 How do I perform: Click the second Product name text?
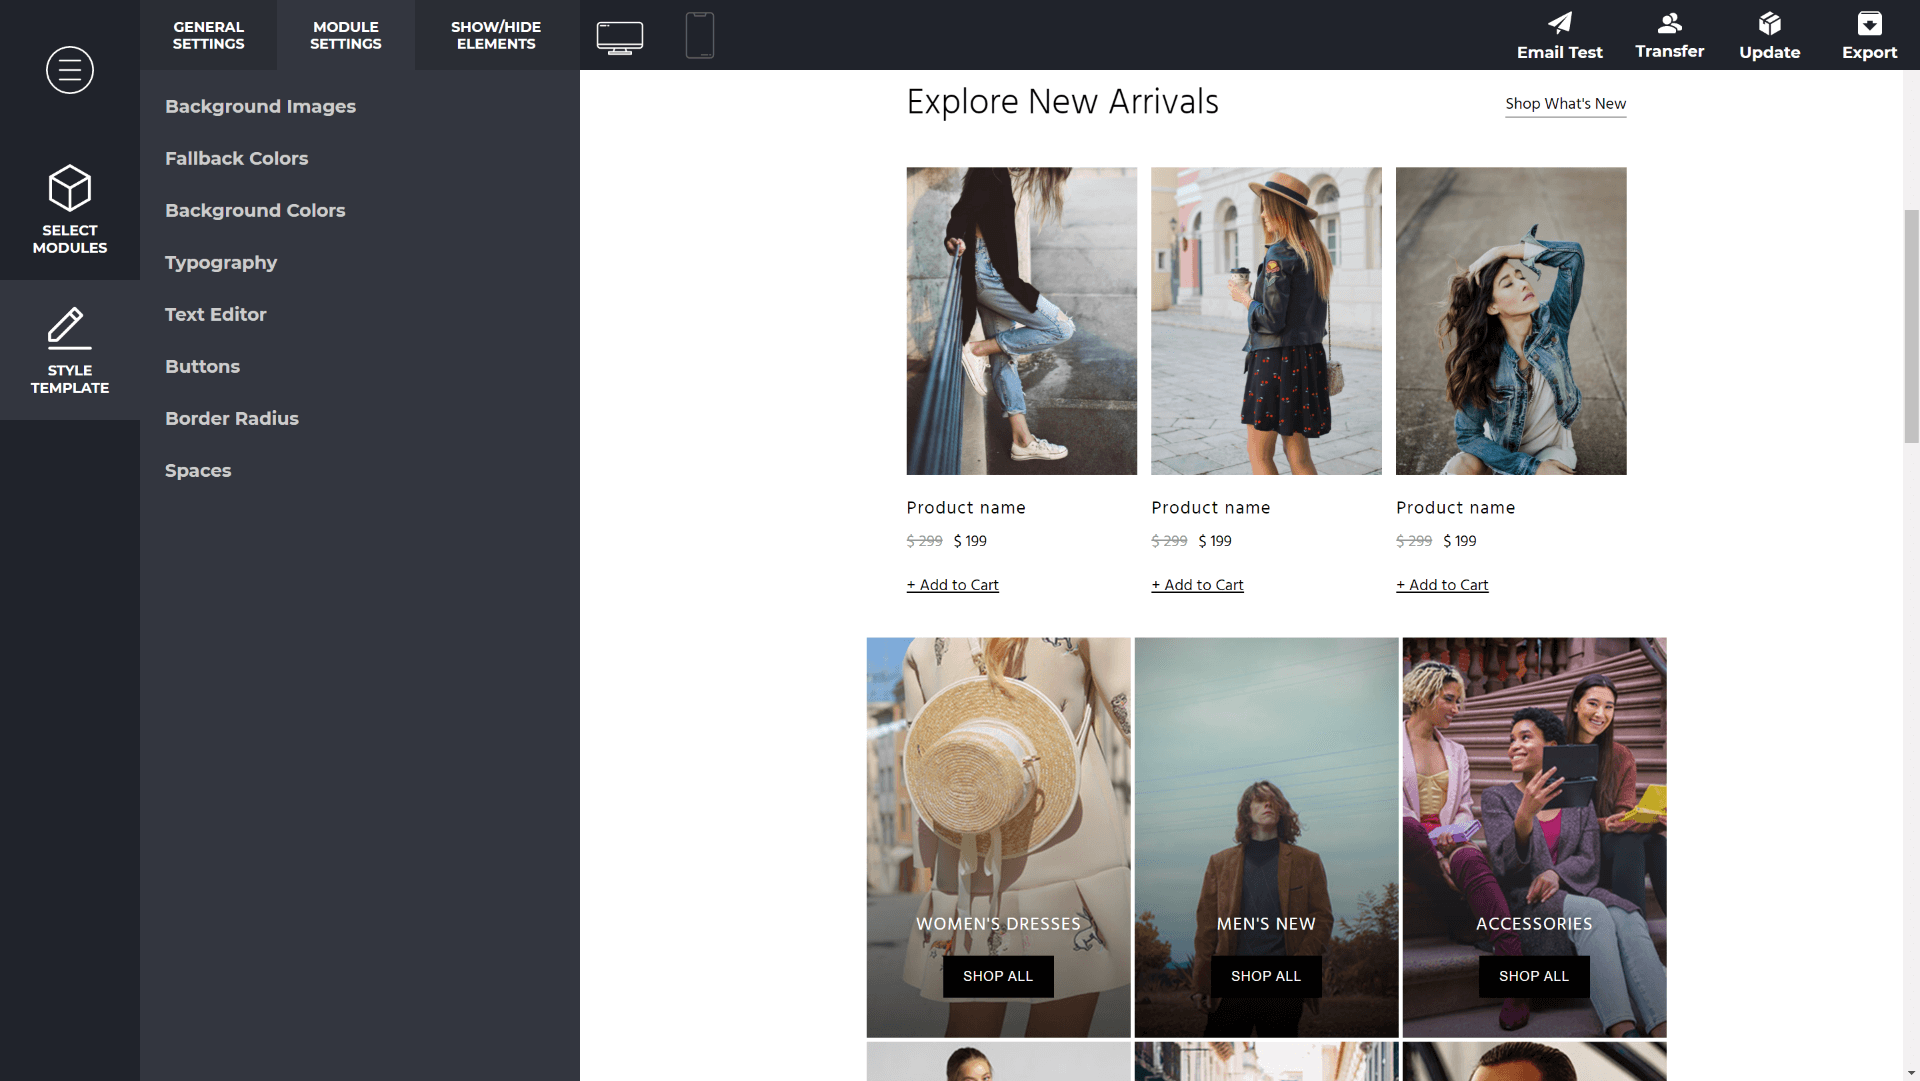click(1211, 508)
